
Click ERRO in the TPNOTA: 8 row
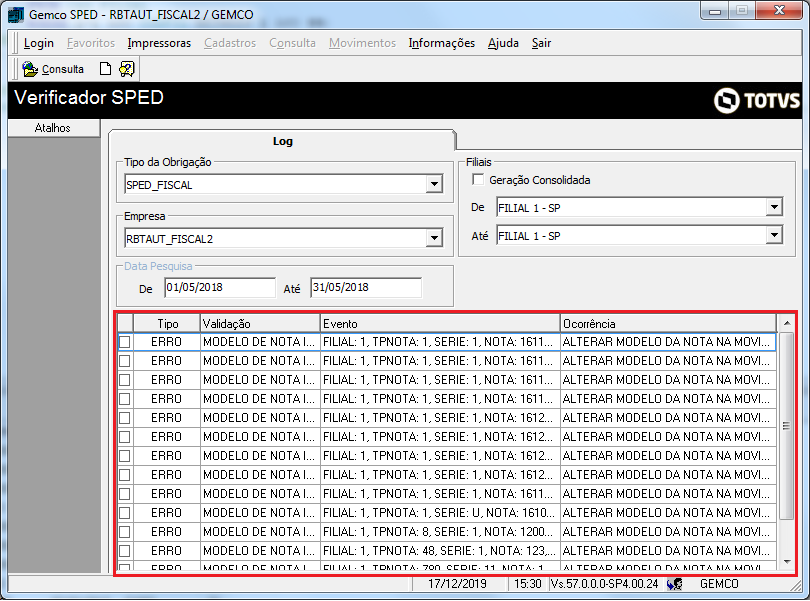tap(166, 532)
